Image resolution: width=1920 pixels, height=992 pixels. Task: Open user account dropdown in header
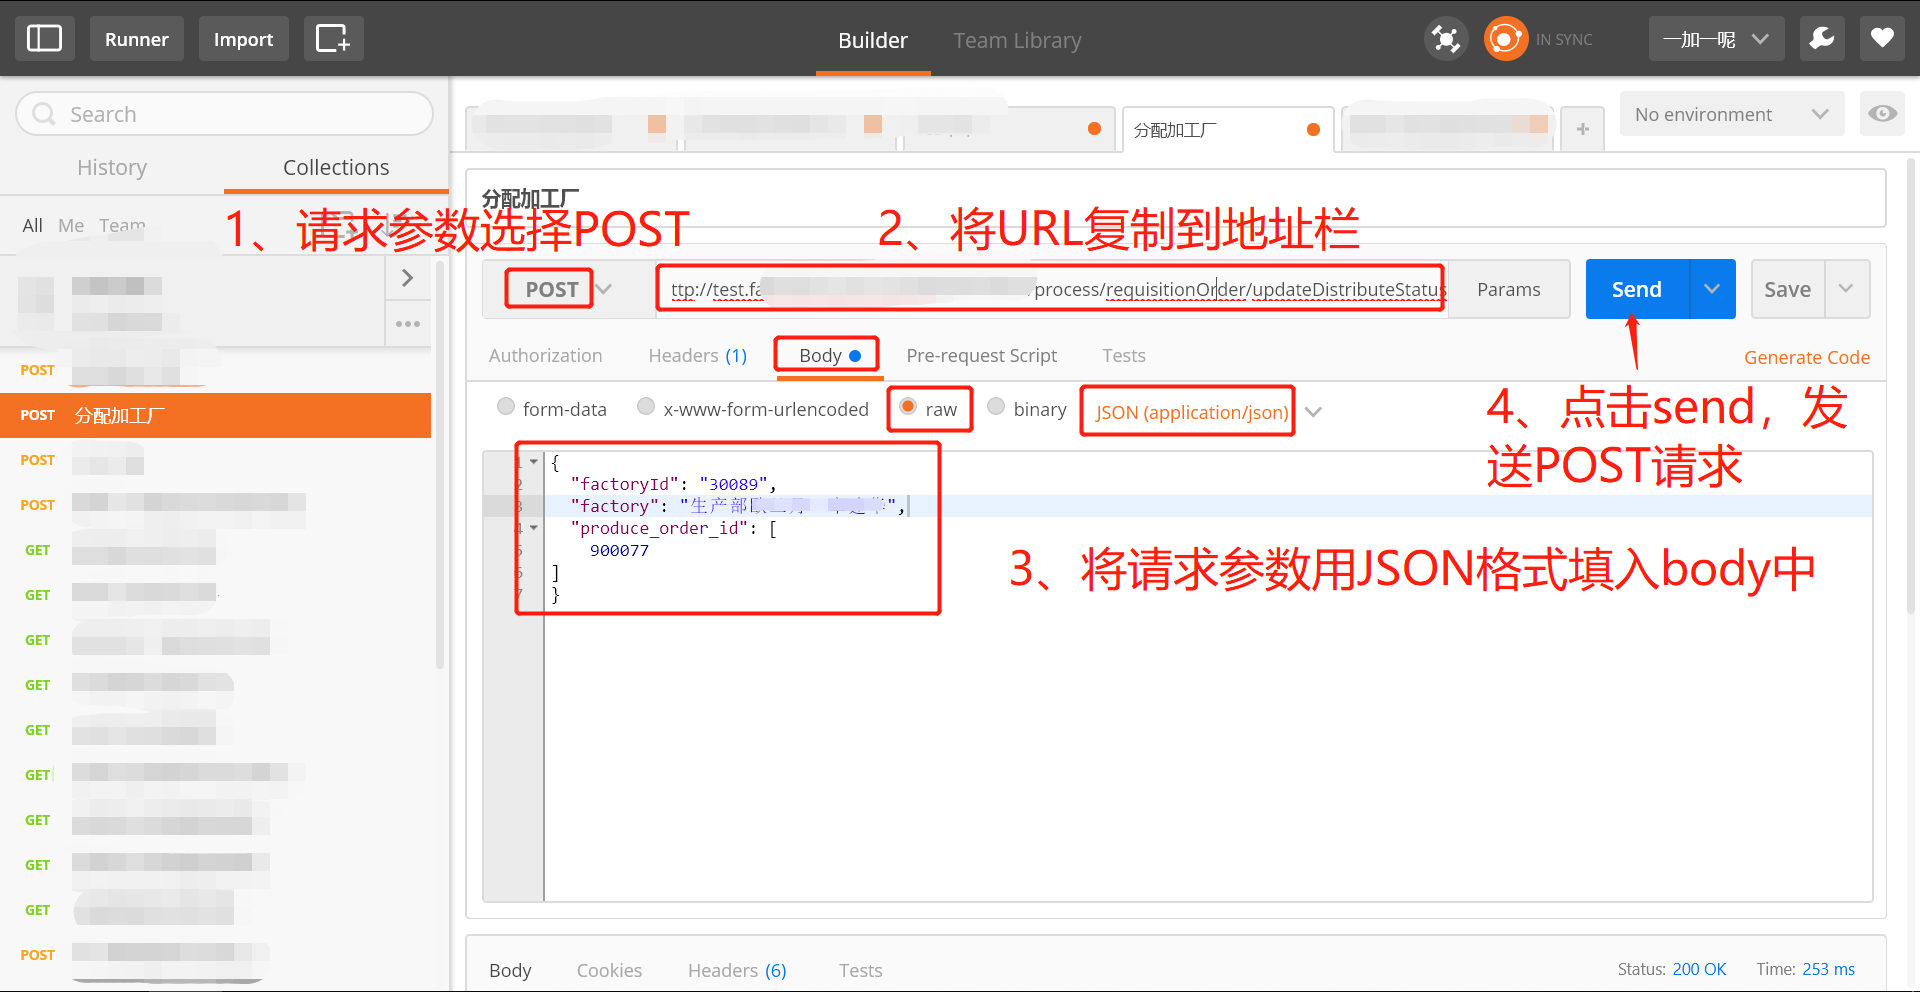pos(1716,39)
